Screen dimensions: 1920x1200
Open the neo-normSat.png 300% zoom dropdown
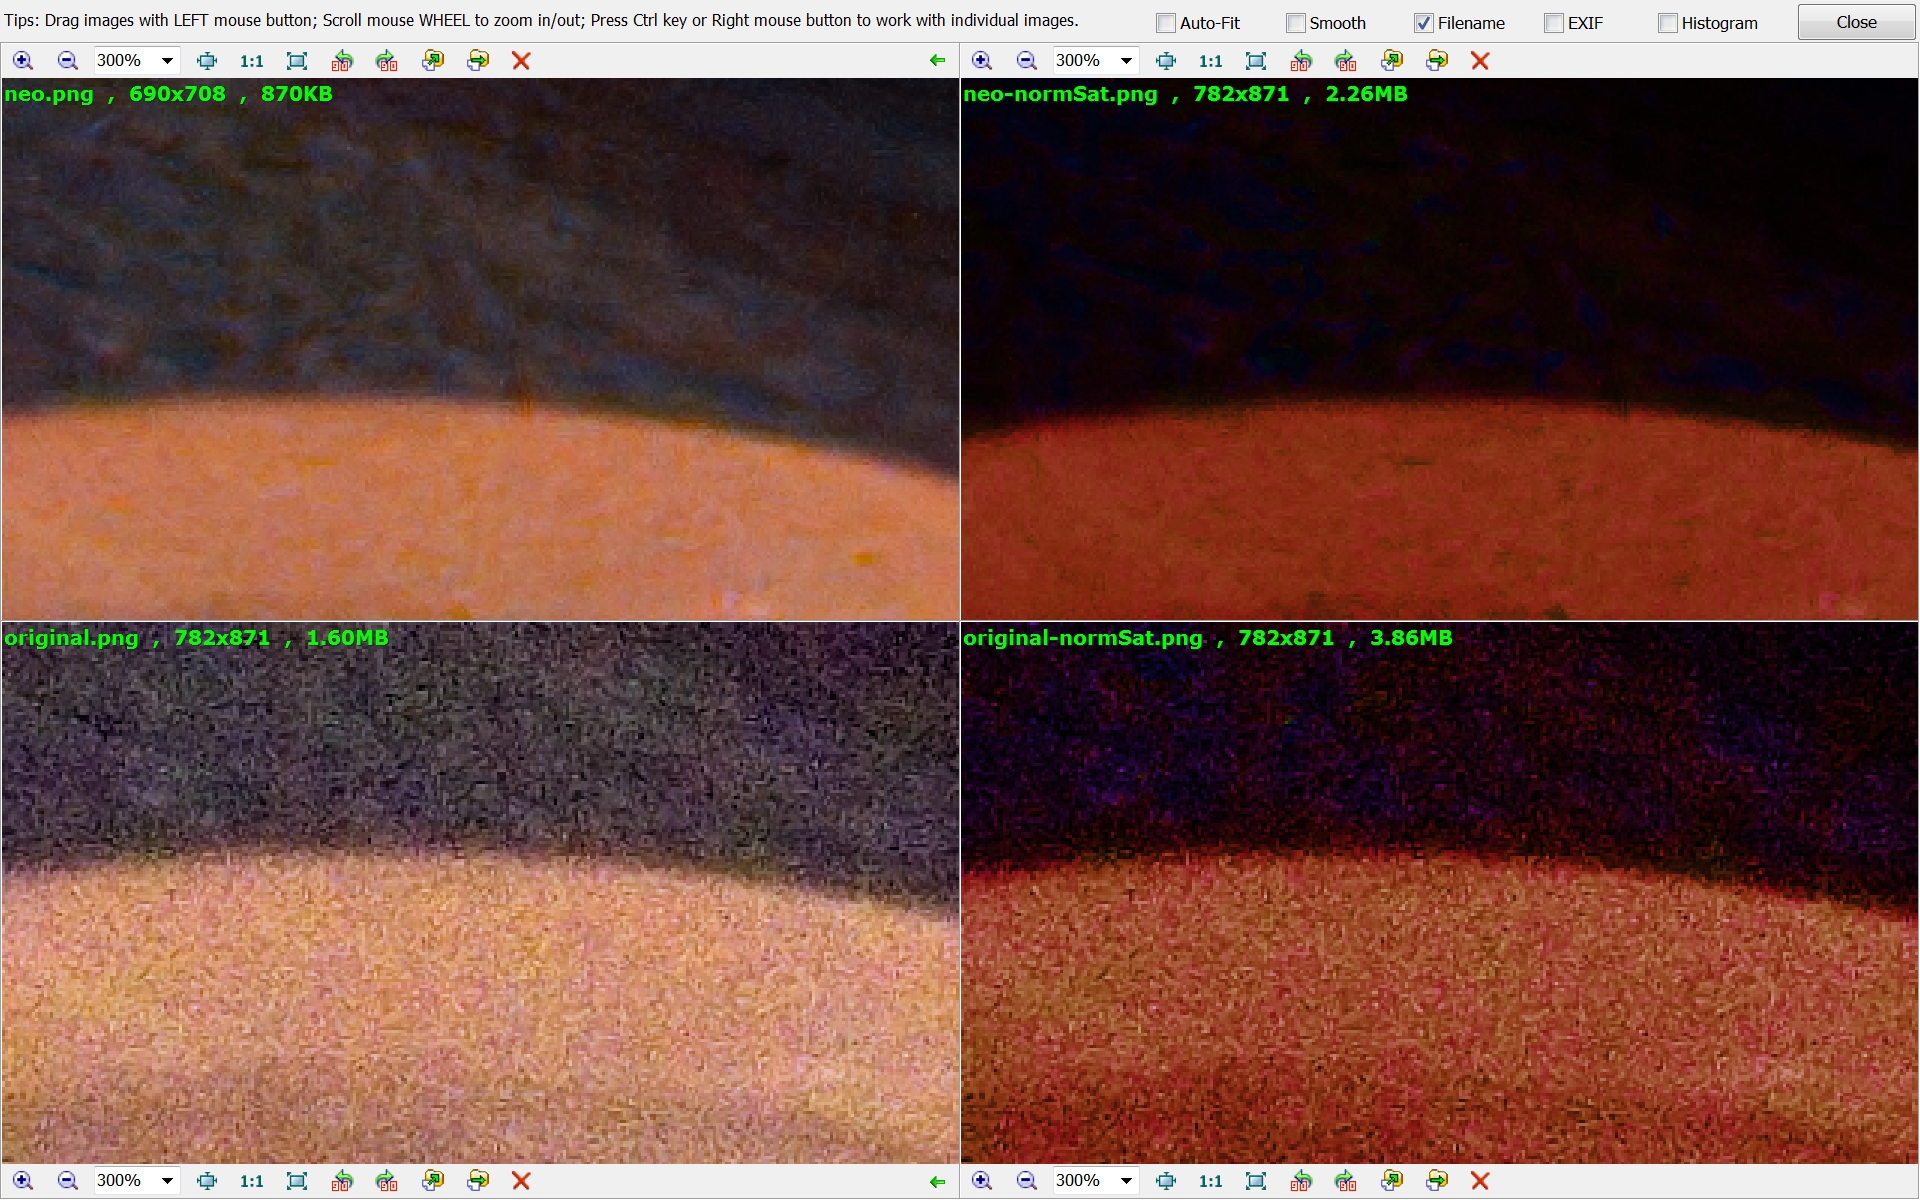[x=1126, y=61]
